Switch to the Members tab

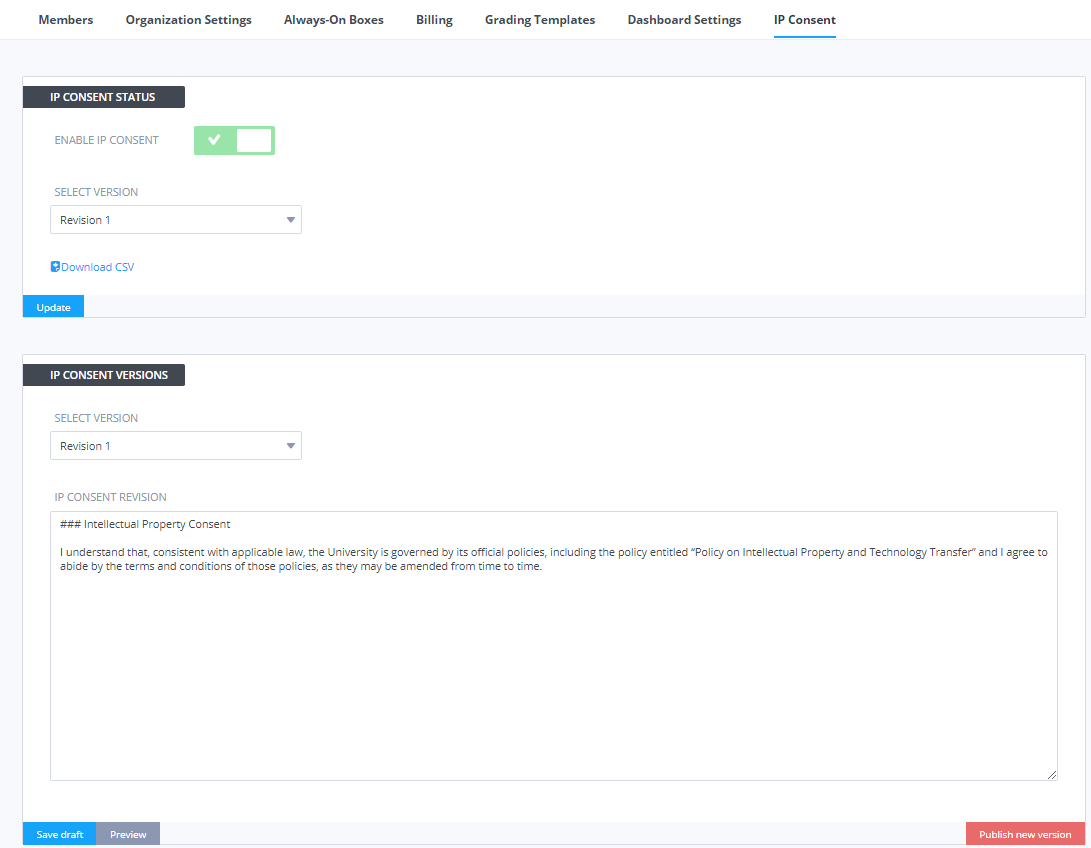point(66,20)
